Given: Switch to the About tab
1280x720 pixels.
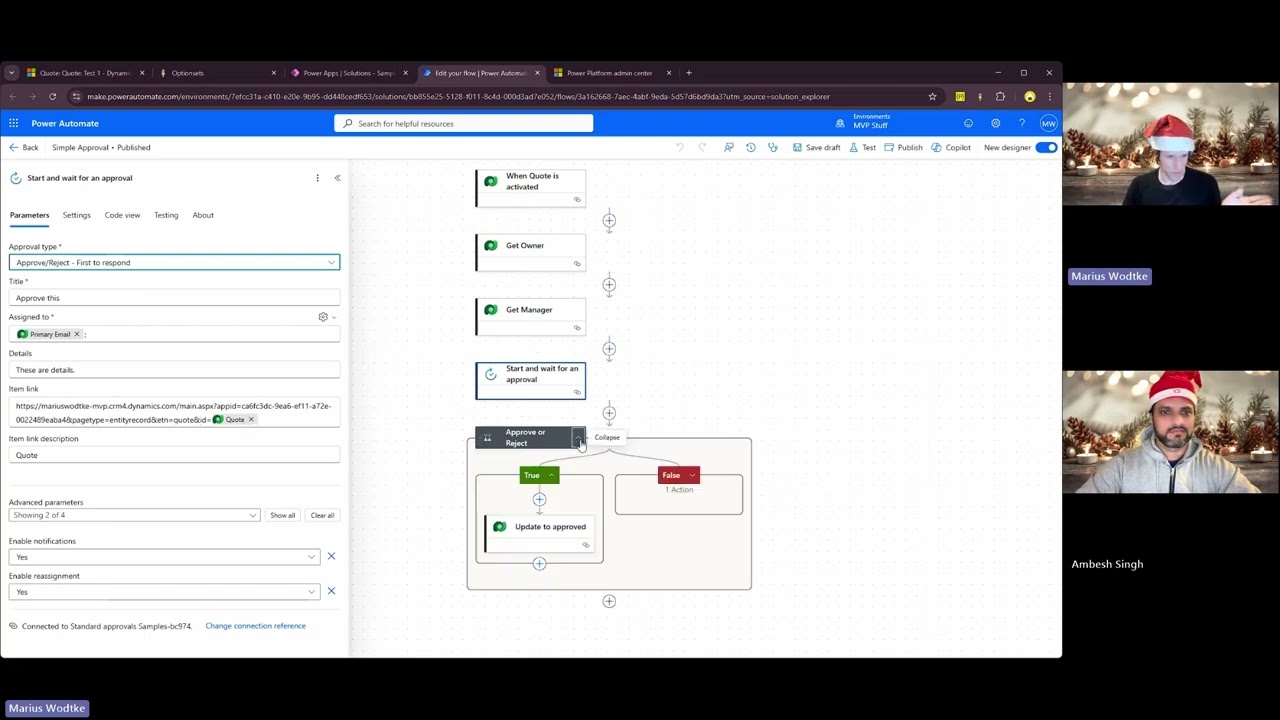Looking at the screenshot, I should point(203,215).
